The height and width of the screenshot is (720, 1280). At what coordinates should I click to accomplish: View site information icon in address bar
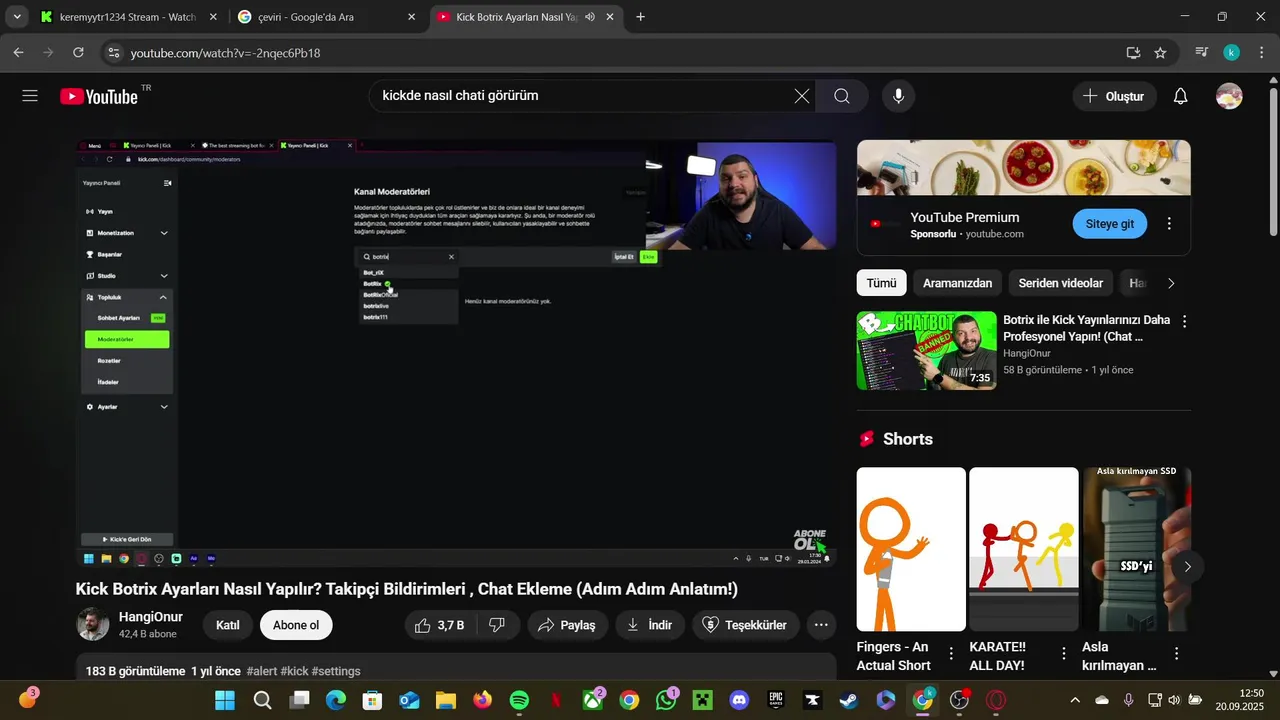[113, 52]
